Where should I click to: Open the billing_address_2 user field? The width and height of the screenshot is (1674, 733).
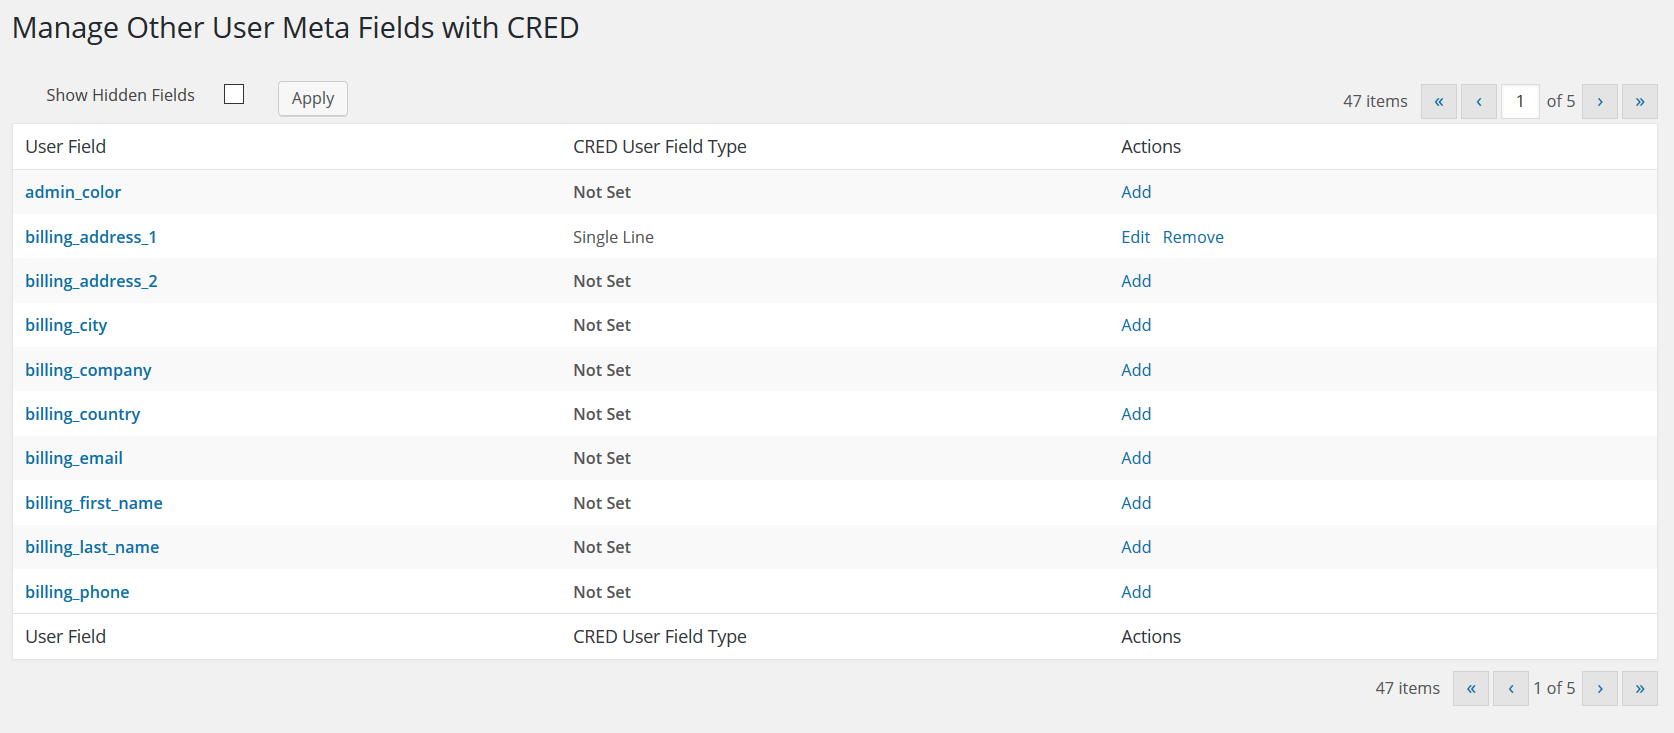[91, 281]
